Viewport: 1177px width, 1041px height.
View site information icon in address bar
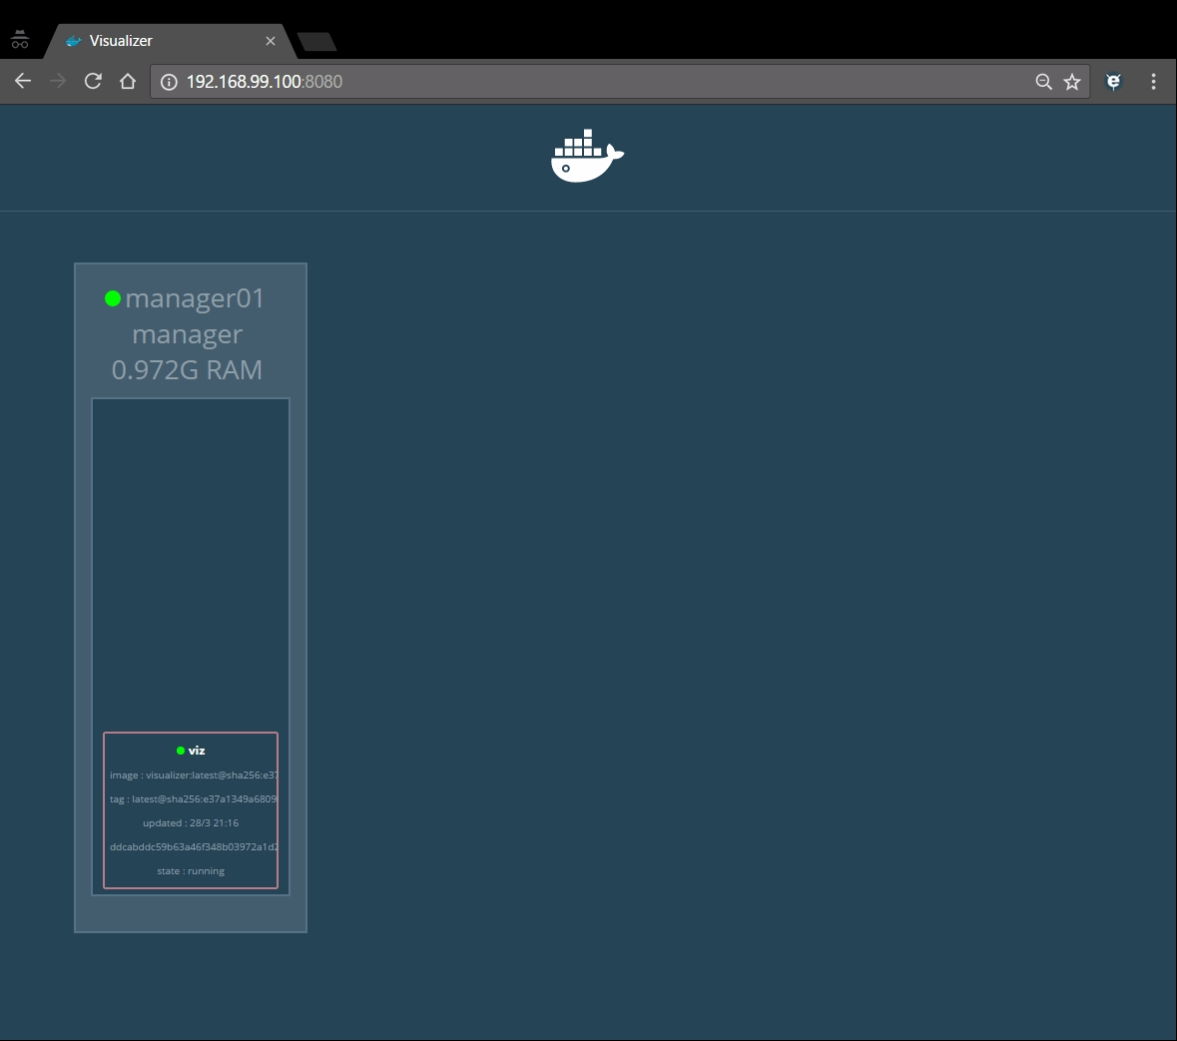169,82
